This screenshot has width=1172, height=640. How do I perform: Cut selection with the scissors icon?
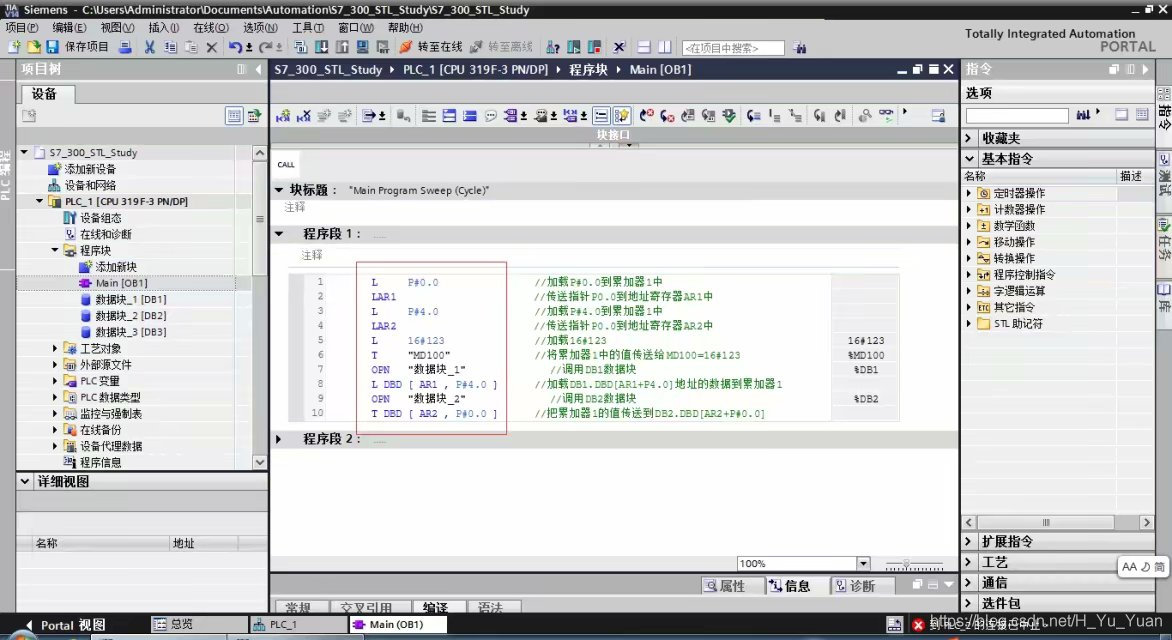coord(149,47)
